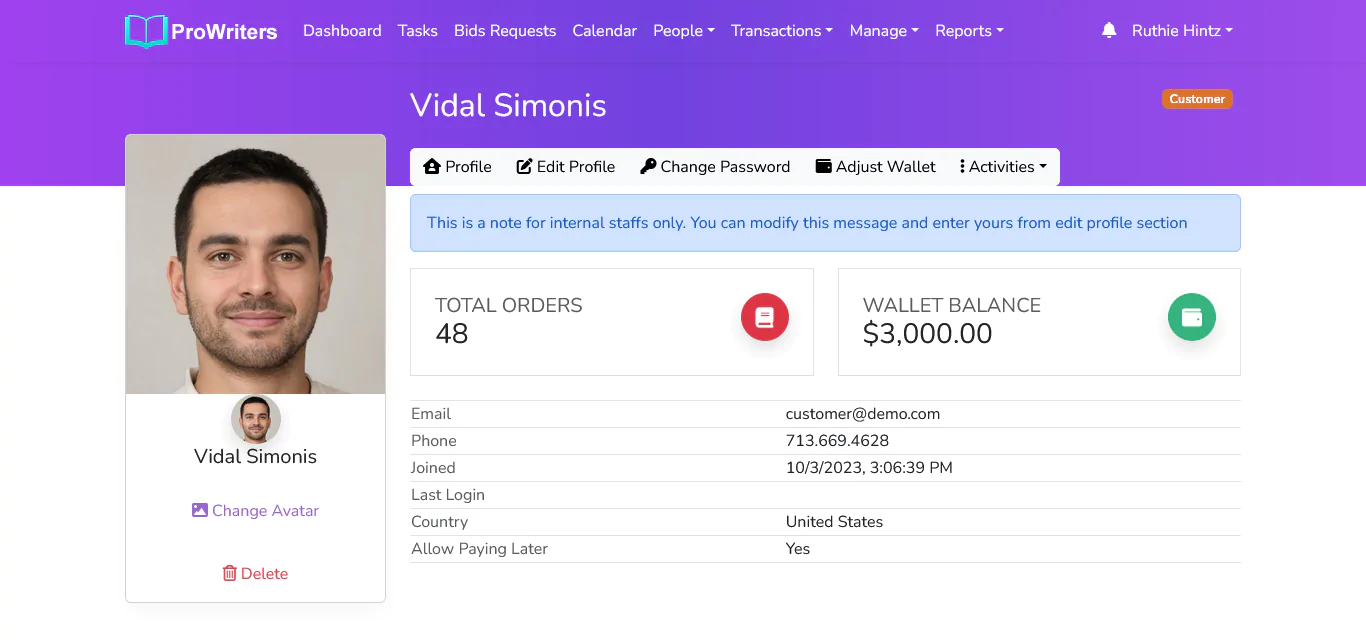
Task: Click the red Total Orders book icon
Action: [765, 318]
